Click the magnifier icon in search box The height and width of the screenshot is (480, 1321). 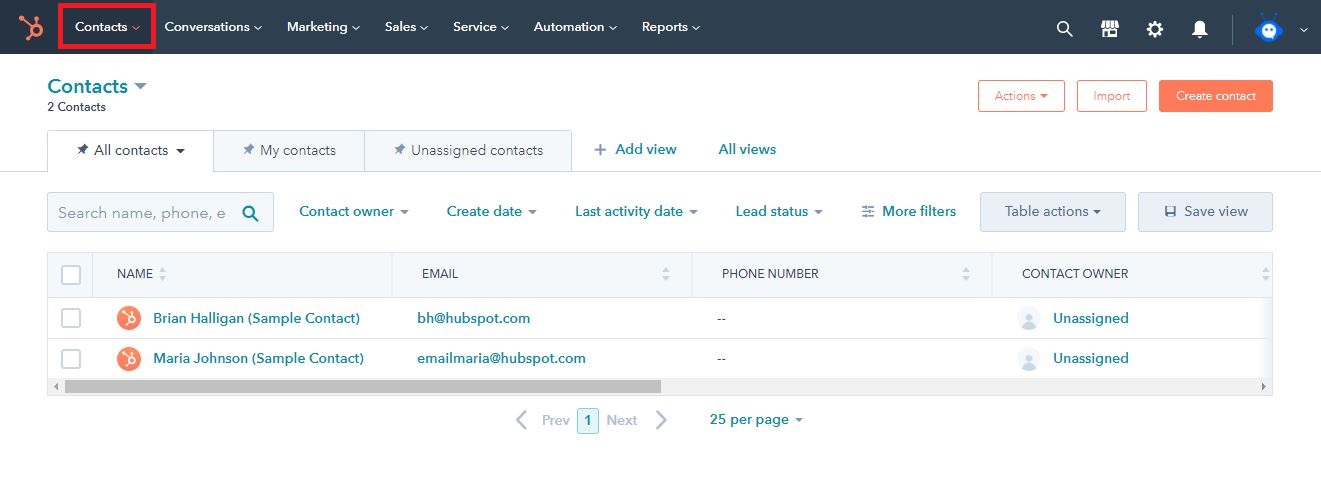(x=251, y=213)
